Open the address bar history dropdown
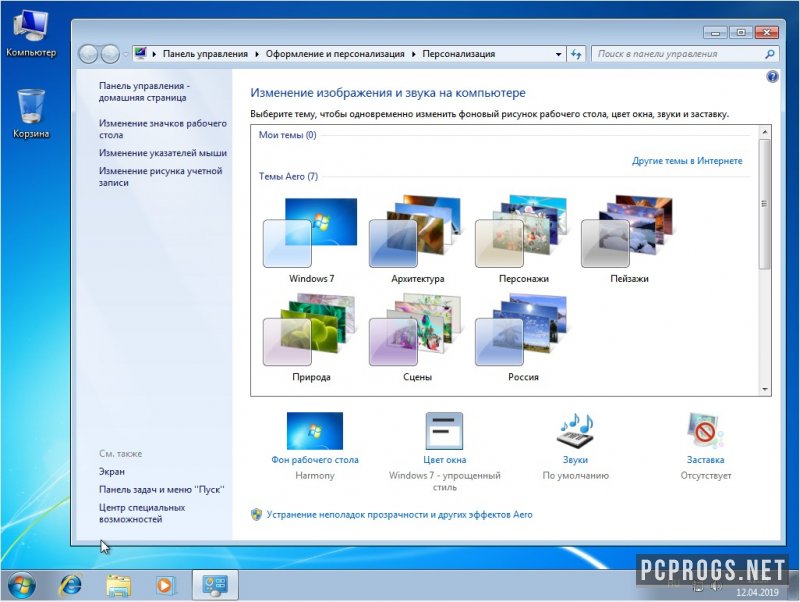 [x=558, y=54]
